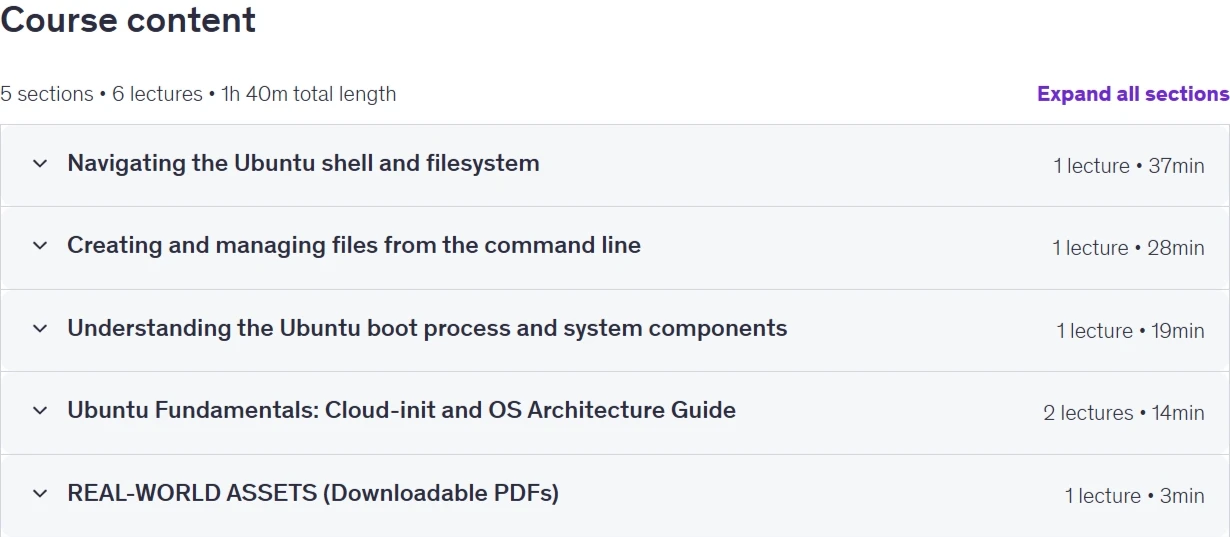Open section title REAL-WORLD ASSETS (Downloadable PDFs)
This screenshot has height=537, width=1230.
click(x=313, y=493)
